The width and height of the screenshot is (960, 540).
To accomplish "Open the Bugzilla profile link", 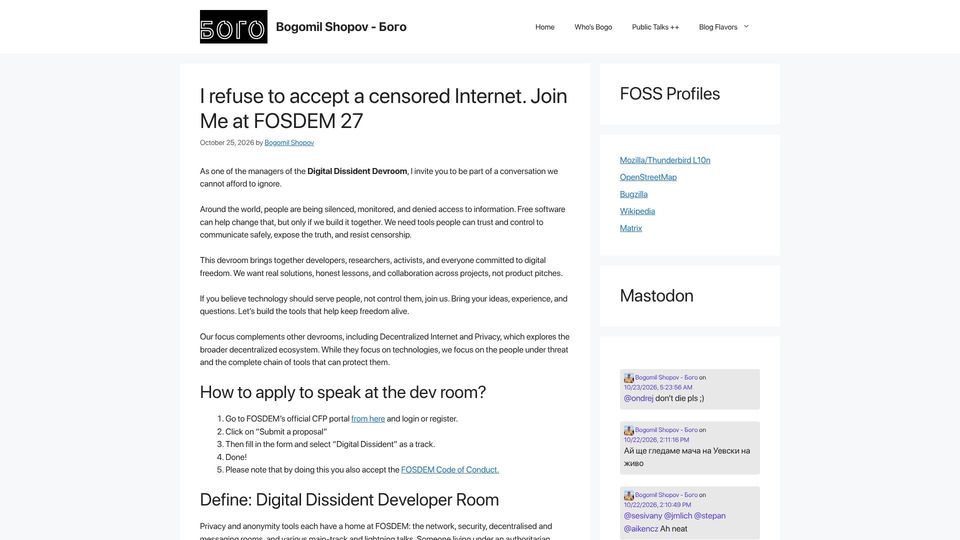I will click(634, 194).
